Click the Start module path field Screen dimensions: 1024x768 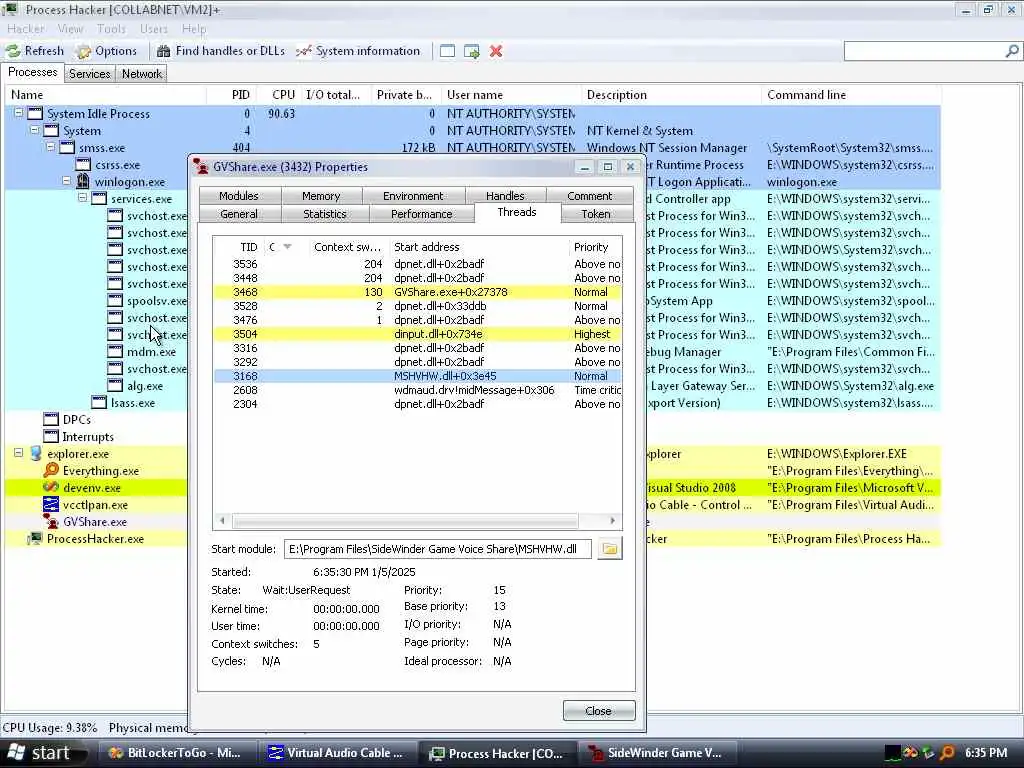click(x=438, y=549)
